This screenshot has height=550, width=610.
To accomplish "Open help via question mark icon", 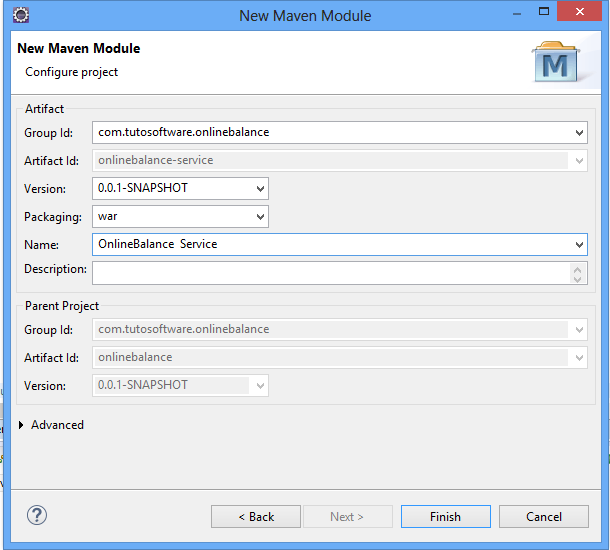I will pyautogui.click(x=37, y=515).
